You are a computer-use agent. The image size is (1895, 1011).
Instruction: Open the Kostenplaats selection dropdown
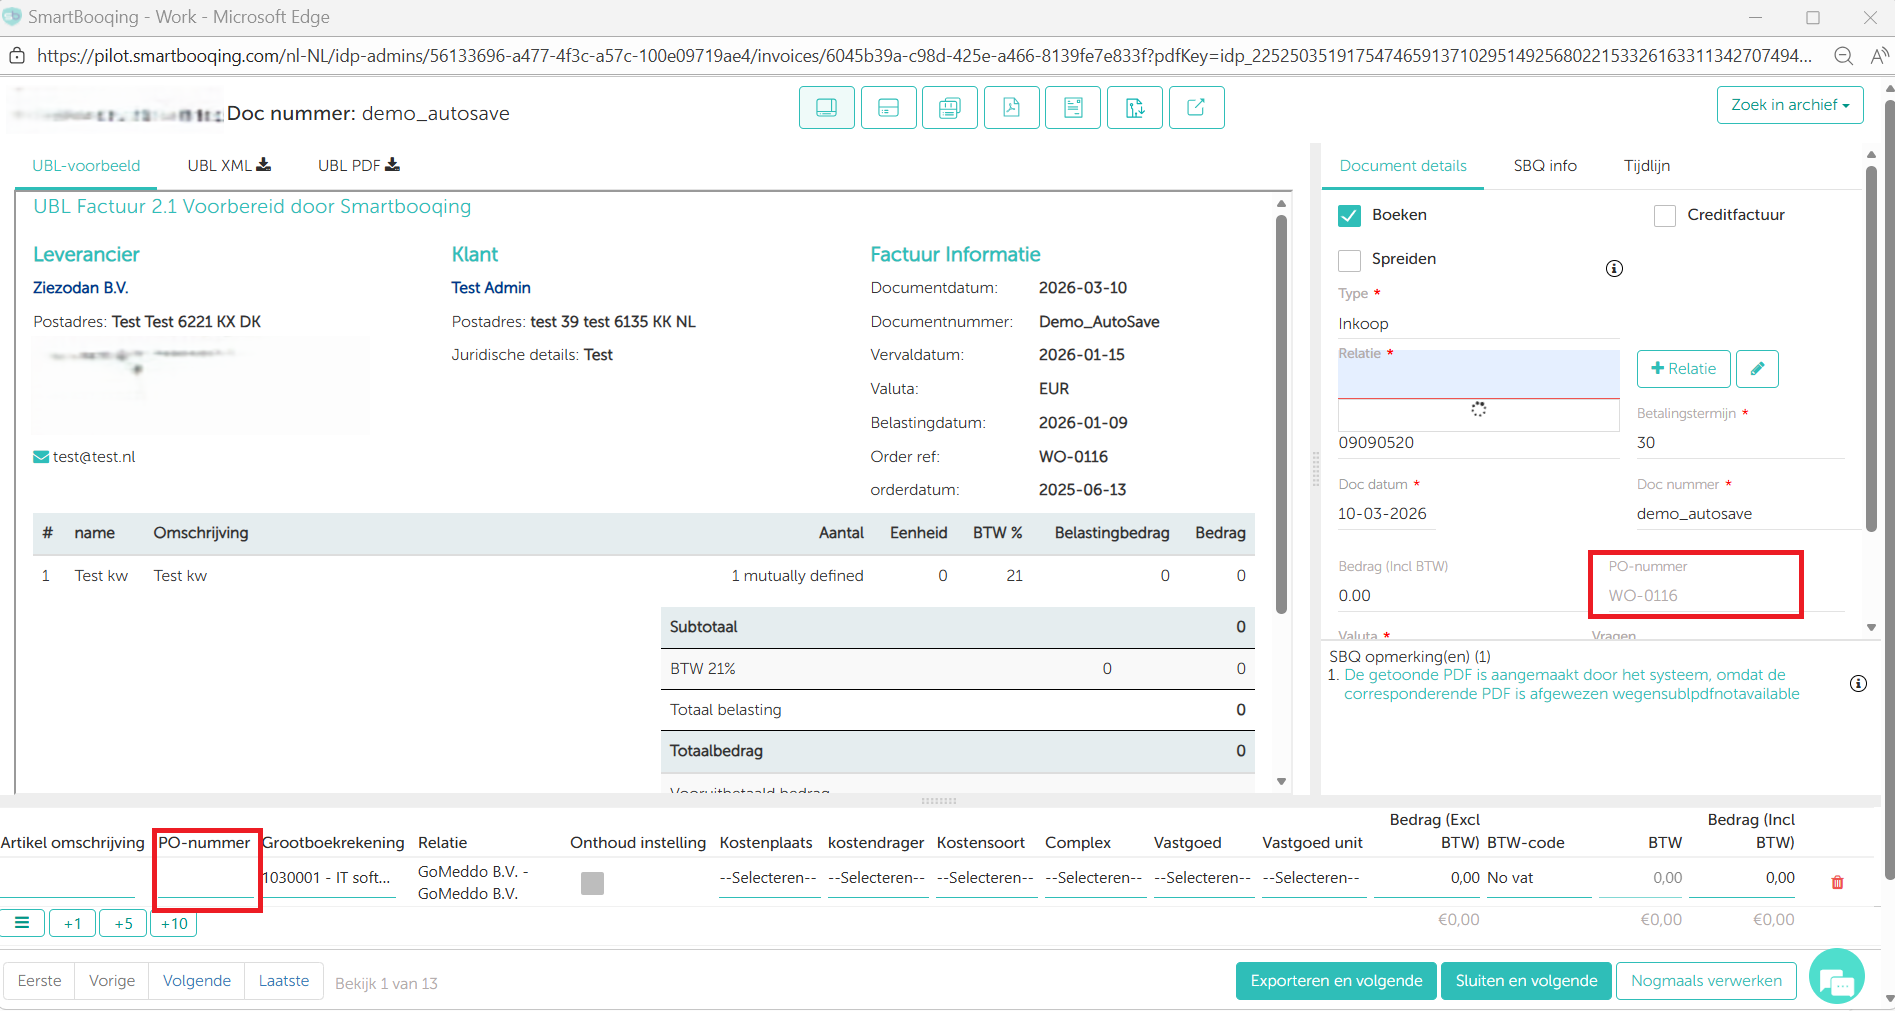767,878
